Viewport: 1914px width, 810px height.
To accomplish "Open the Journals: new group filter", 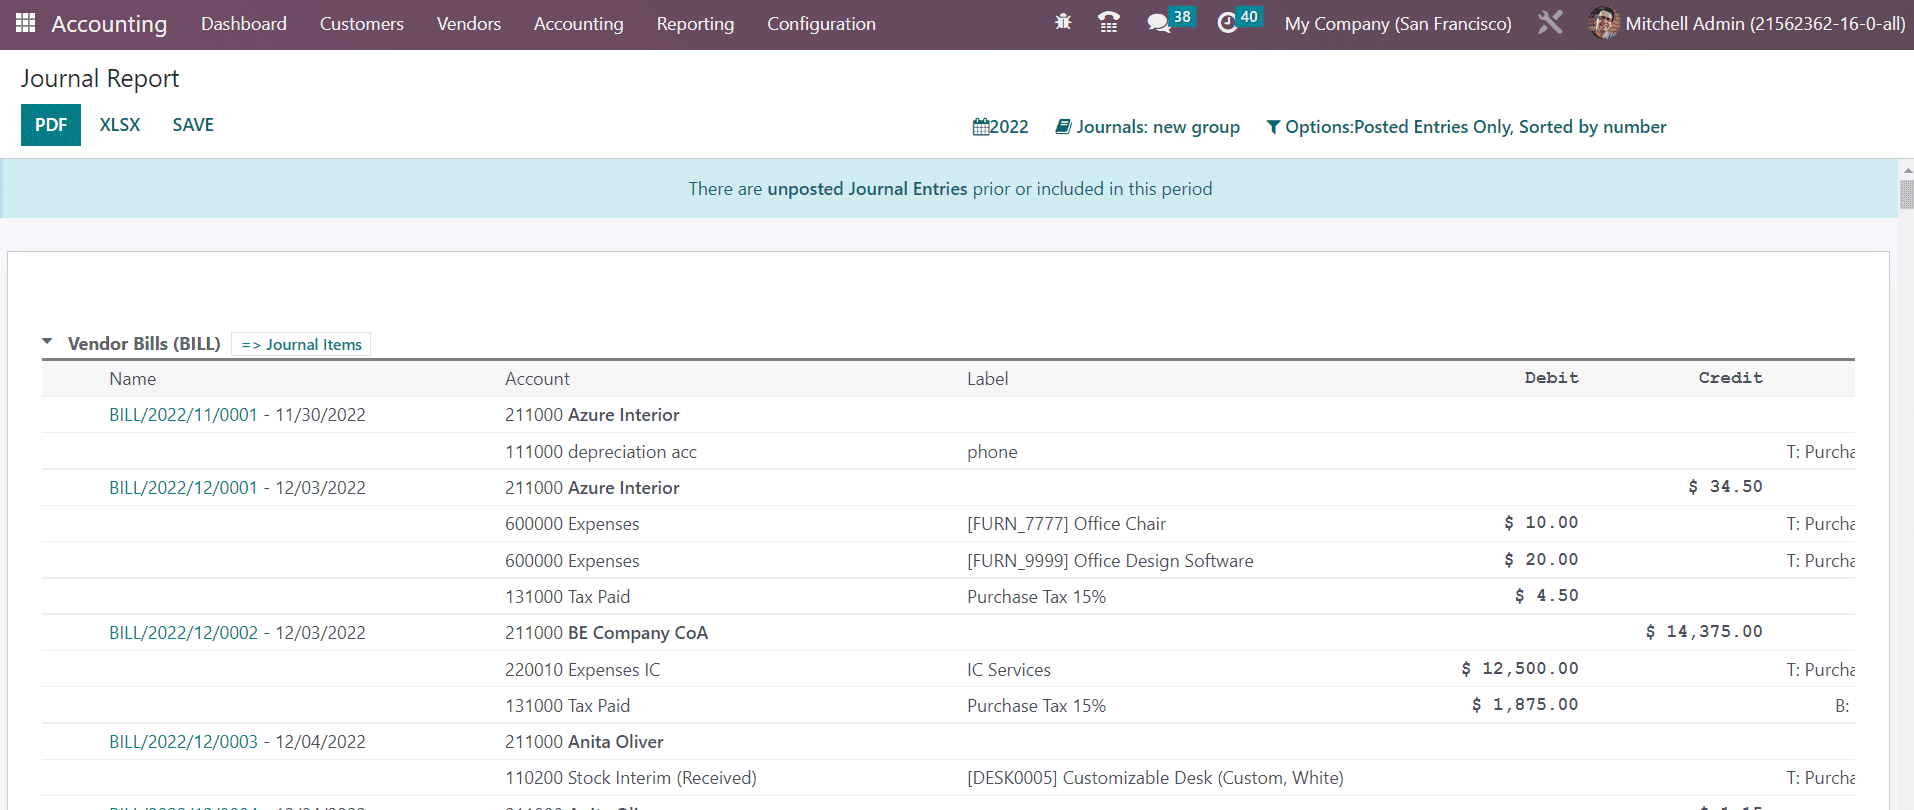I will 1147,127.
